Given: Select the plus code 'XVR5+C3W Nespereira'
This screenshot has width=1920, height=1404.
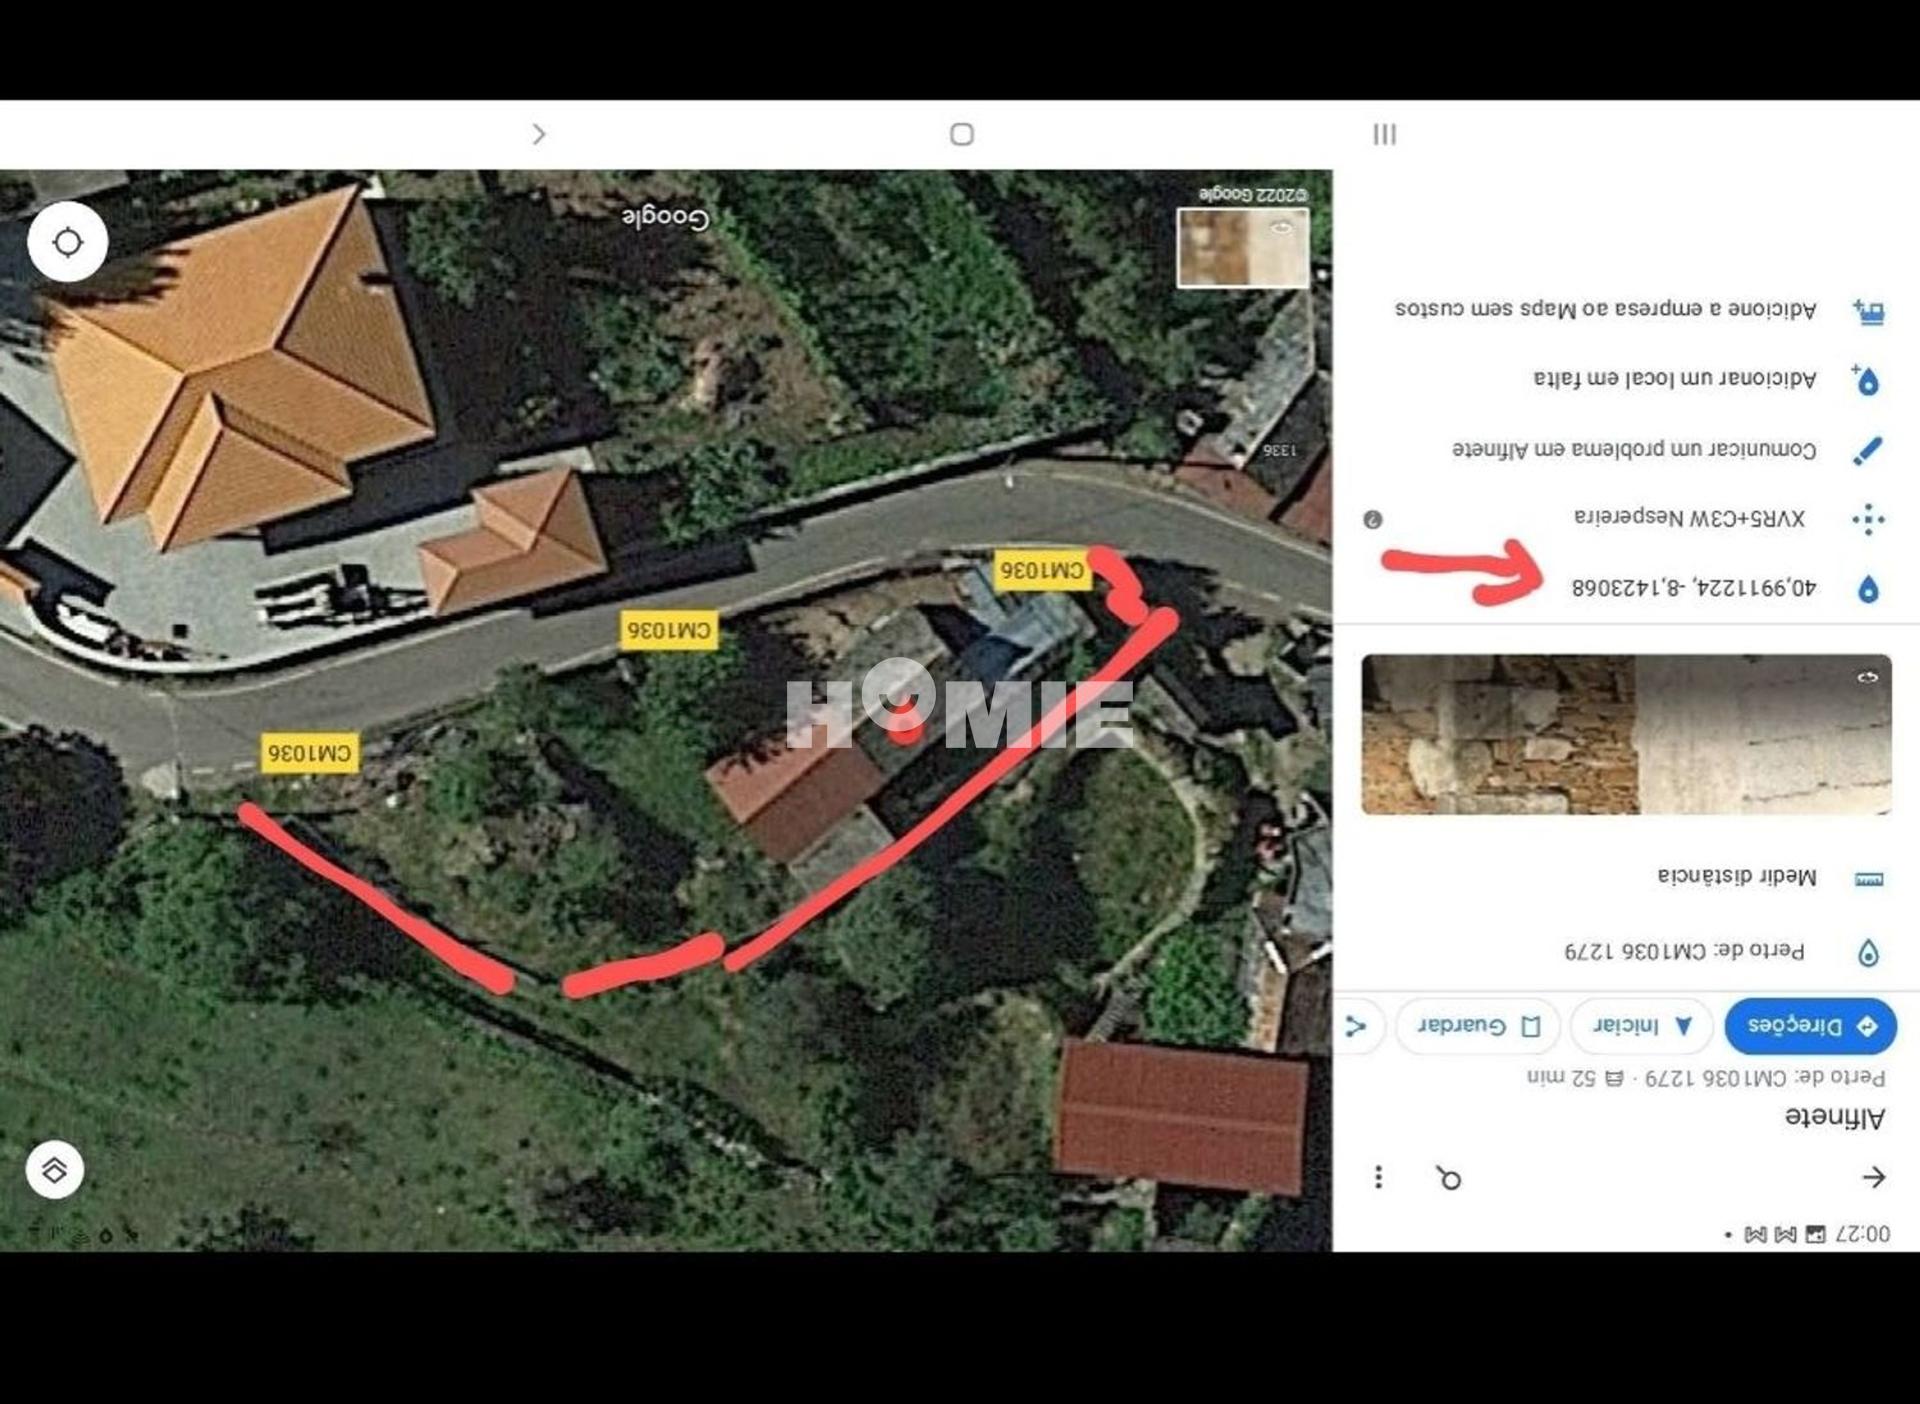Looking at the screenshot, I should pyautogui.click(x=1690, y=518).
